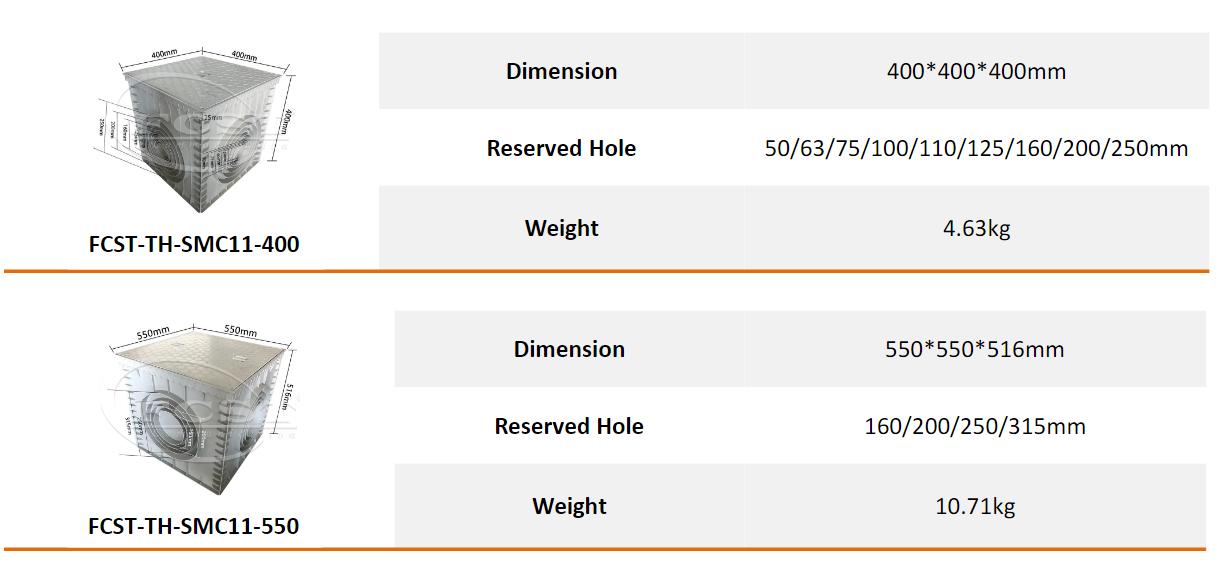Click Weight label beside 10.71kg
This screenshot has width=1227, height=578.
(569, 506)
